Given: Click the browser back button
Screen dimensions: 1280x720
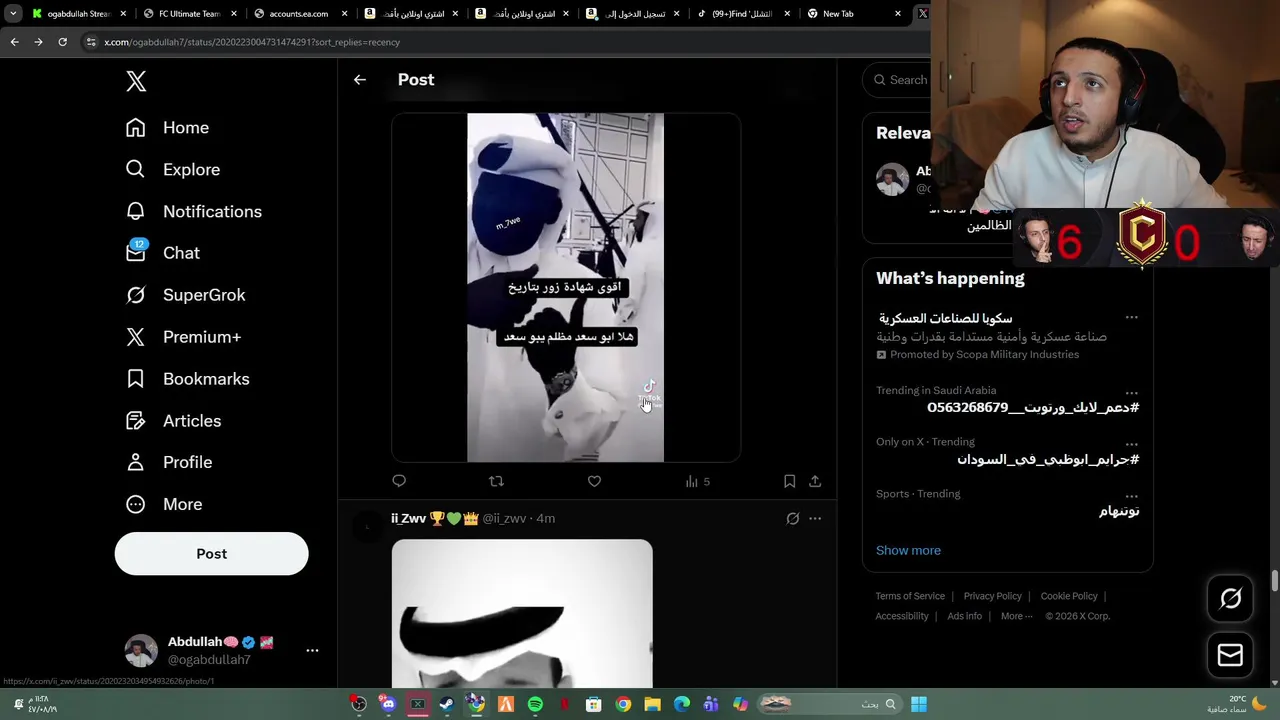Looking at the screenshot, I should (14, 42).
